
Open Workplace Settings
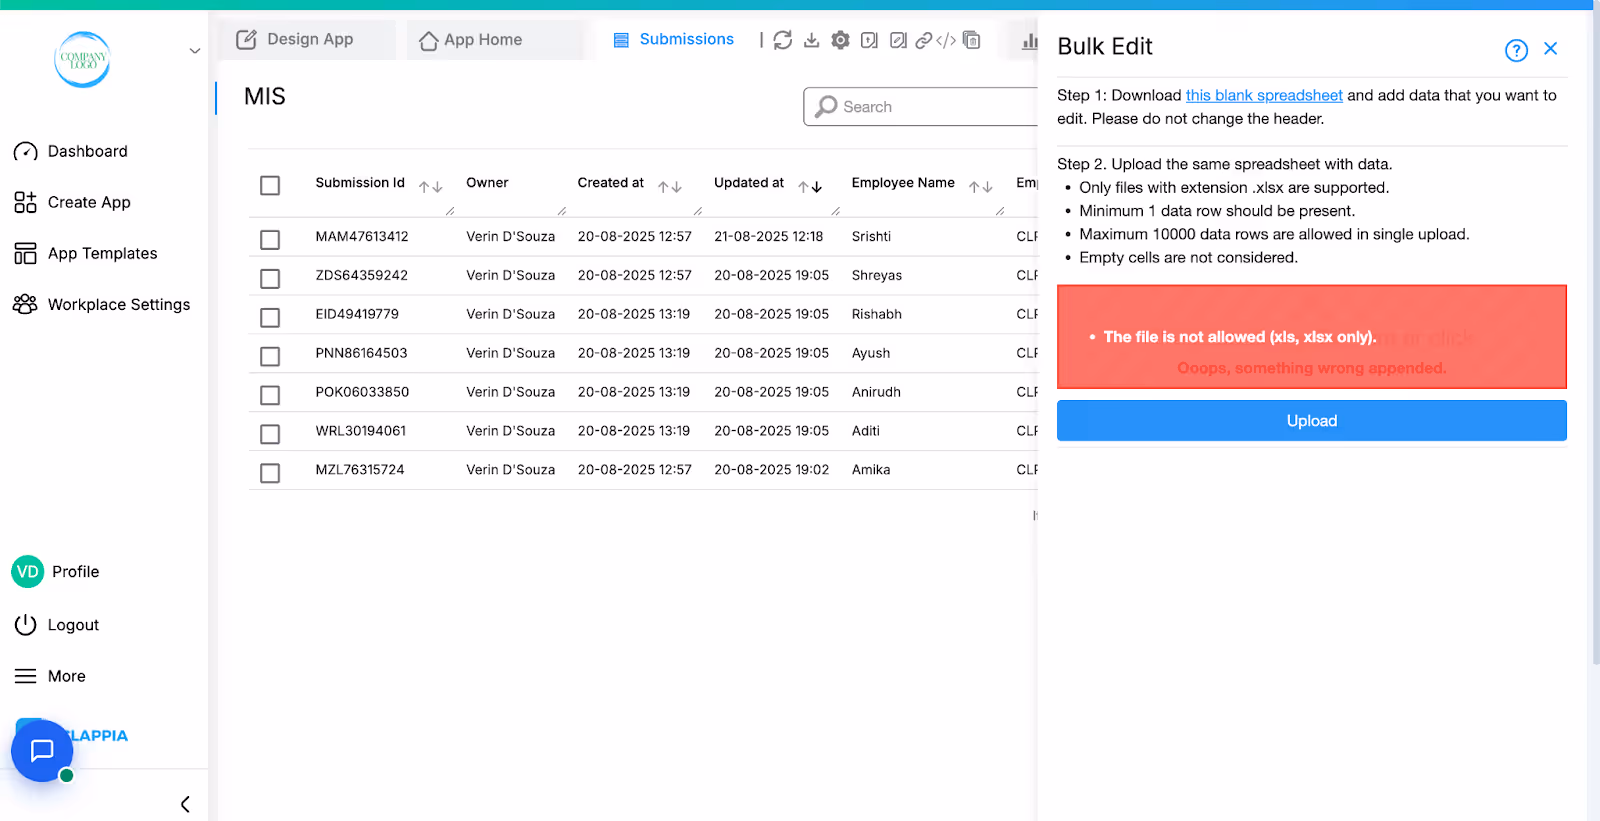101,304
